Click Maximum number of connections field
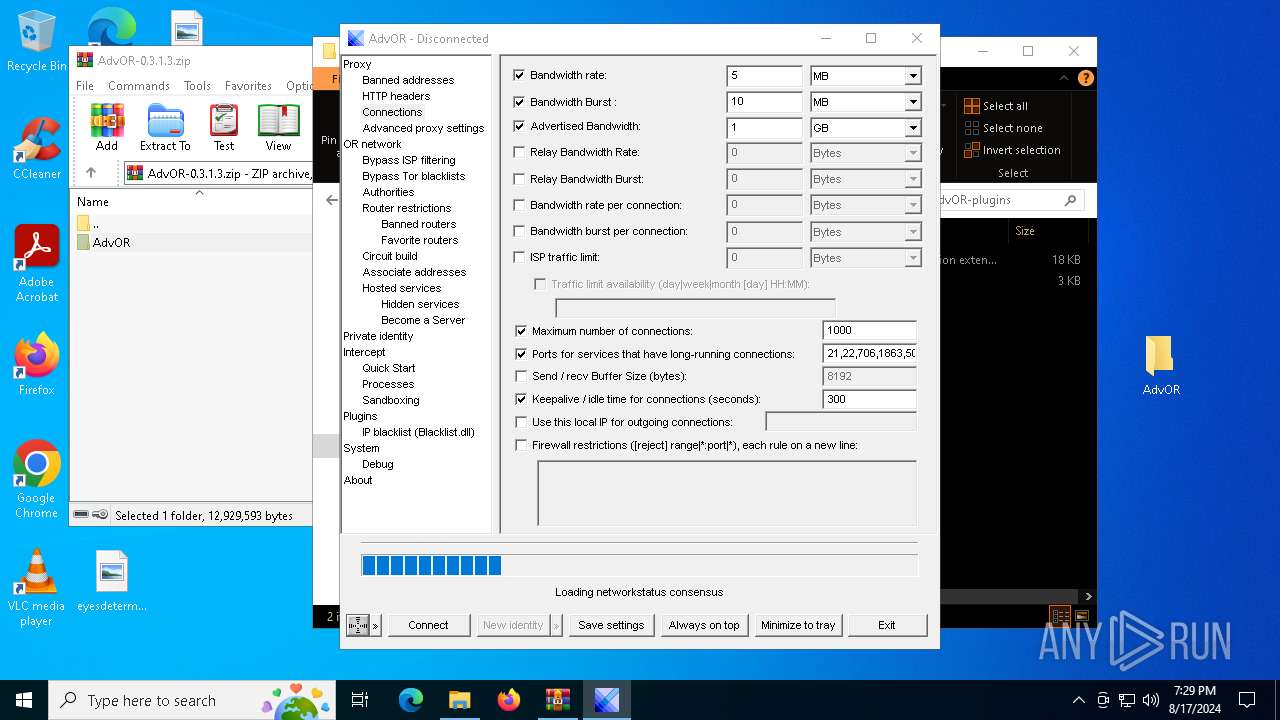The width and height of the screenshot is (1280, 720). [869, 331]
